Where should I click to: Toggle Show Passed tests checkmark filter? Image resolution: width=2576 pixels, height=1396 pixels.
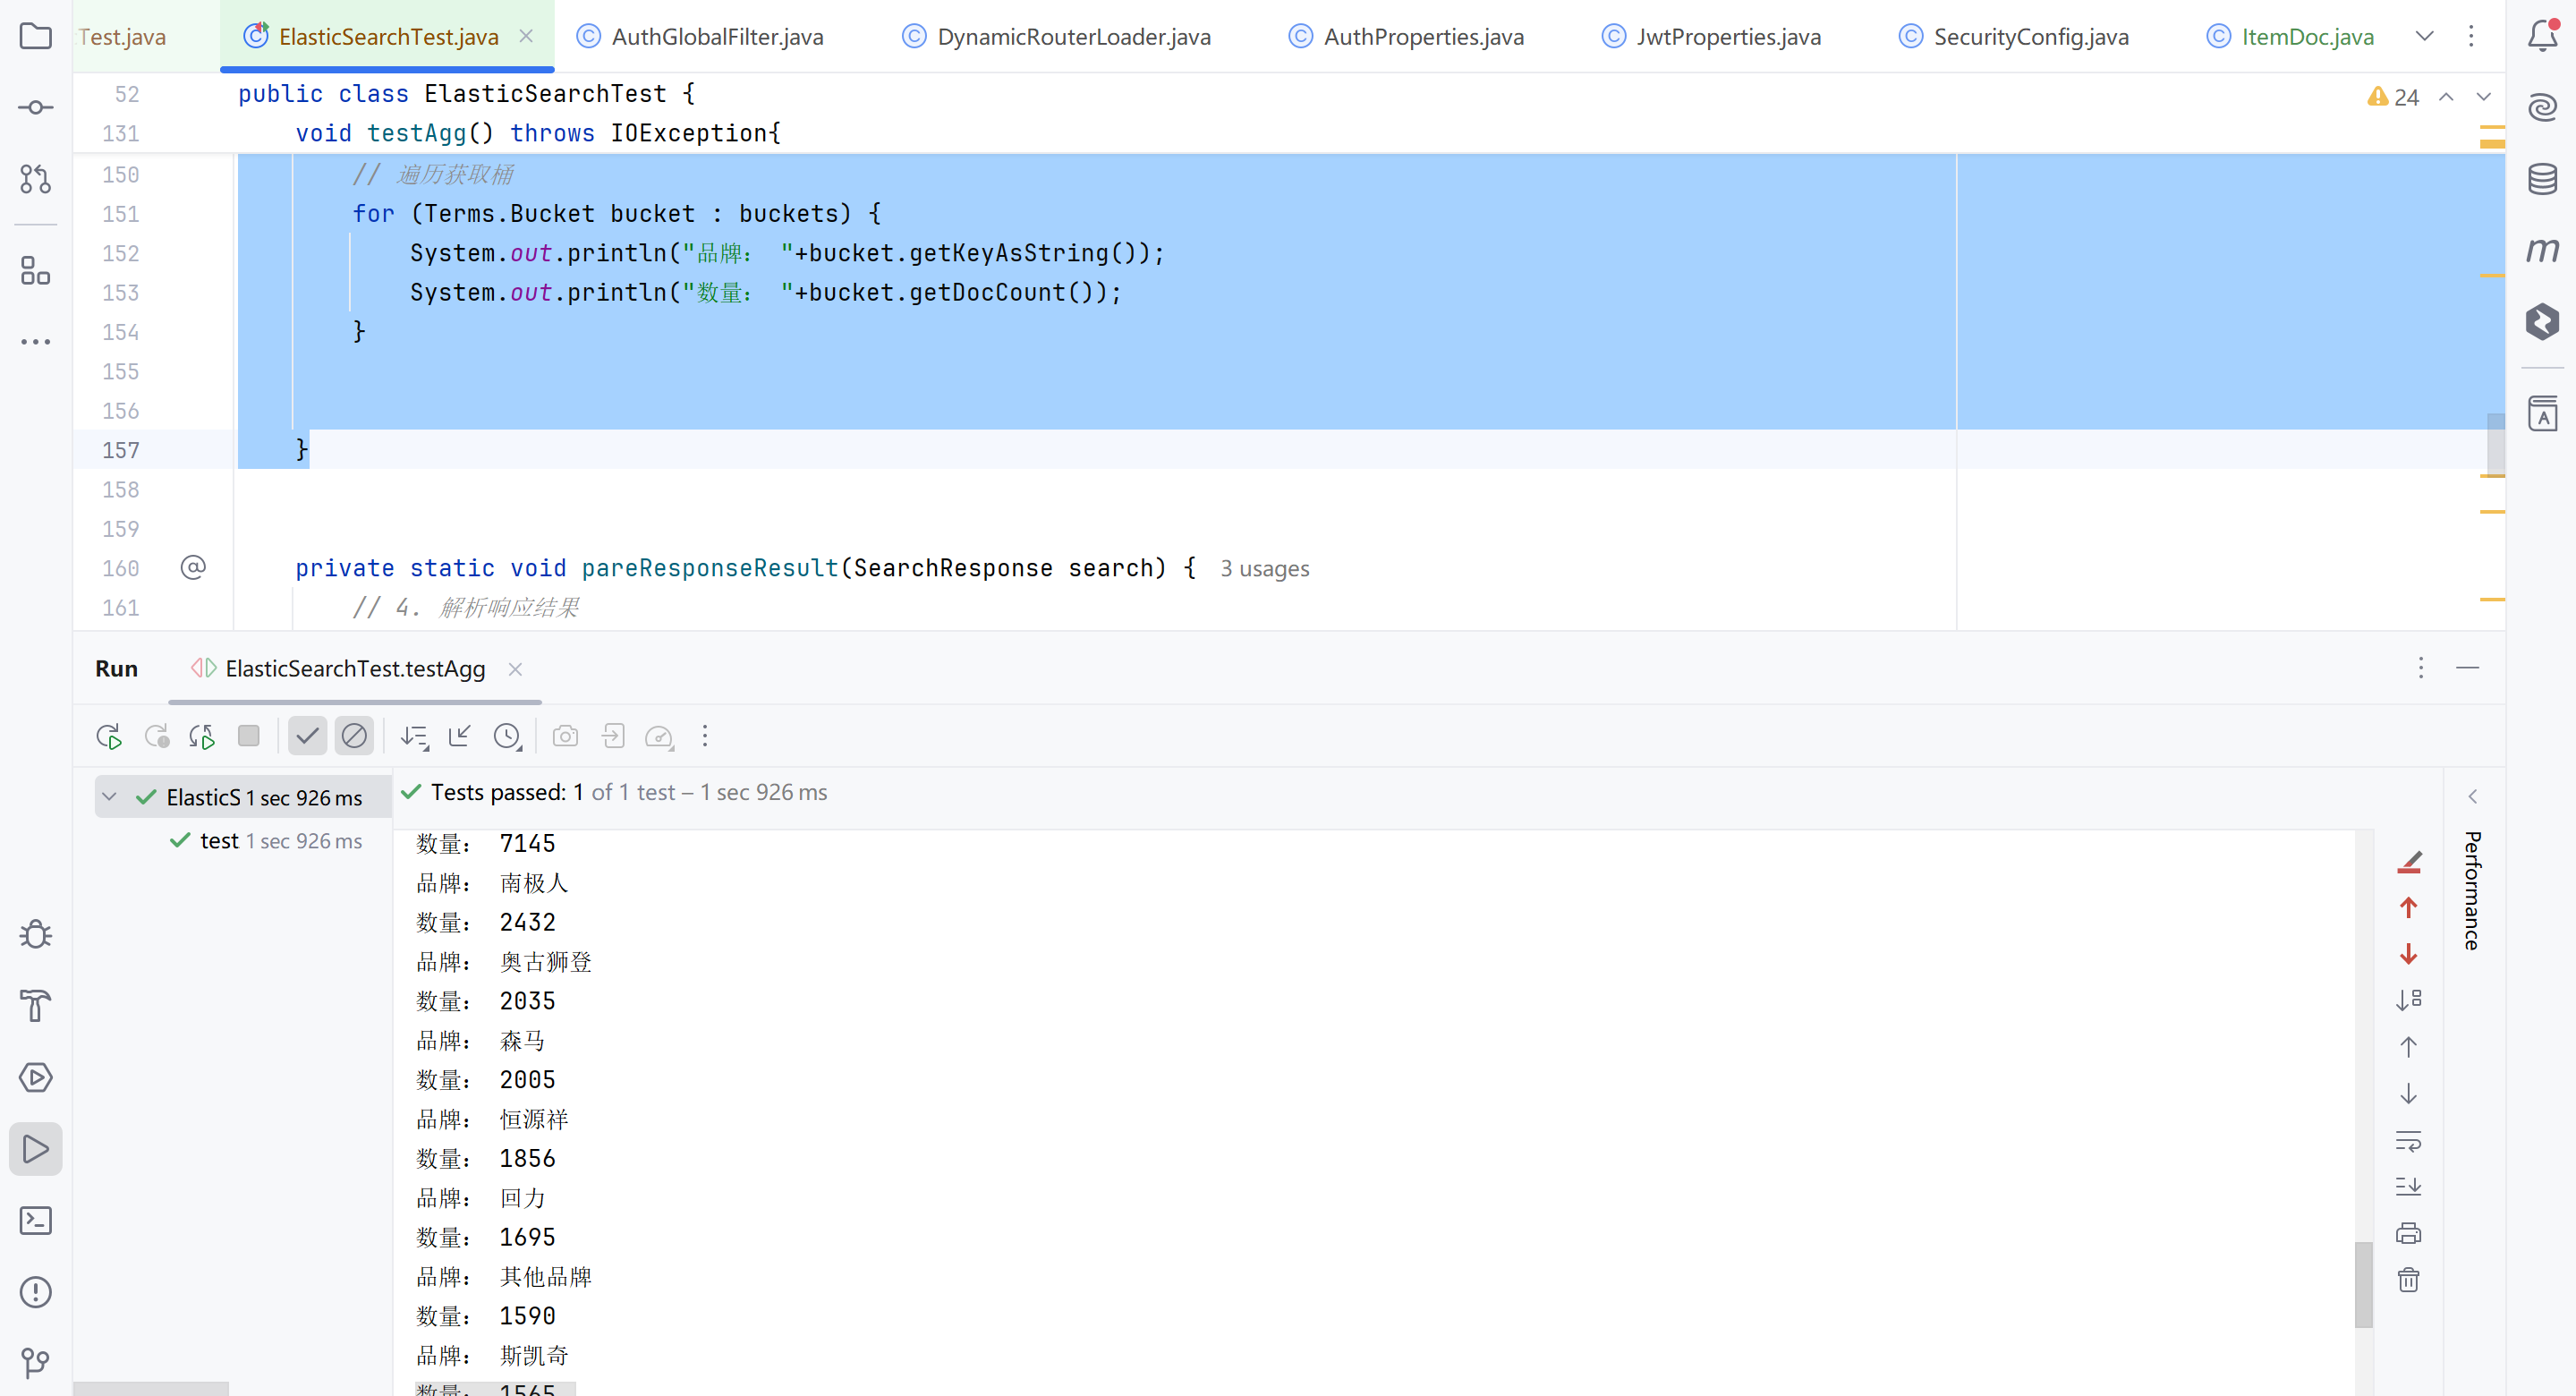307,737
